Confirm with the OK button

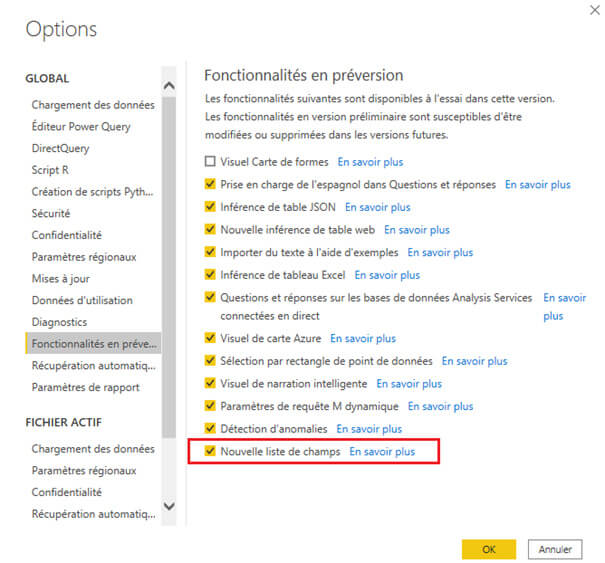point(489,549)
